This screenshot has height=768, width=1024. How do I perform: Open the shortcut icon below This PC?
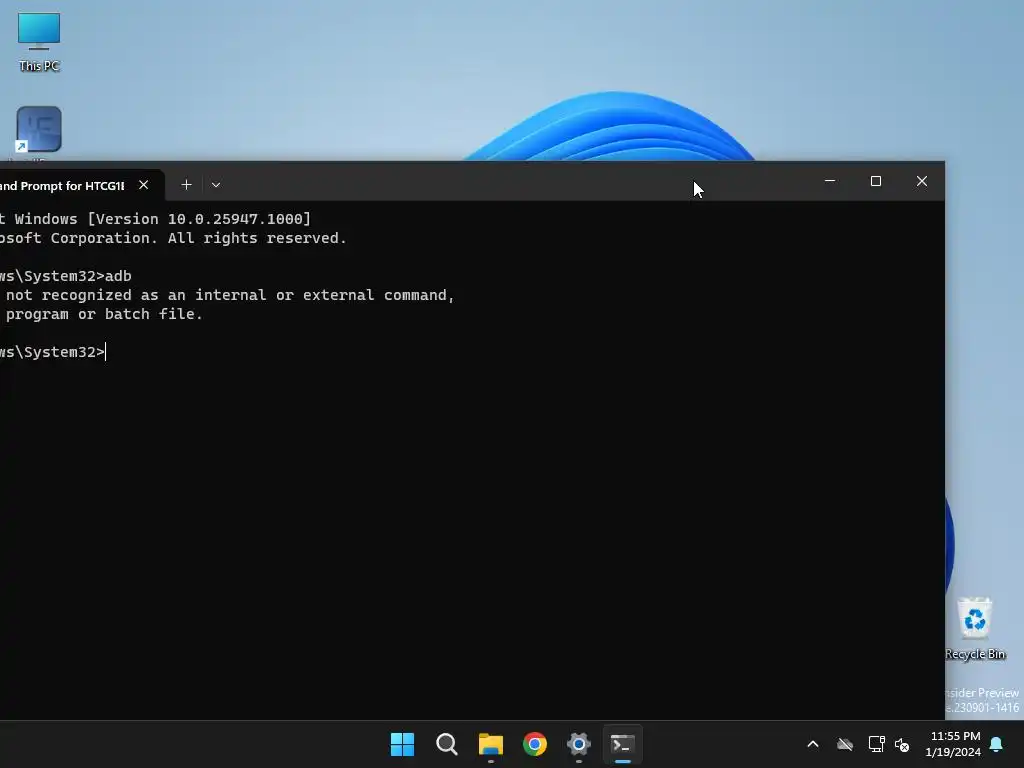[x=39, y=131]
